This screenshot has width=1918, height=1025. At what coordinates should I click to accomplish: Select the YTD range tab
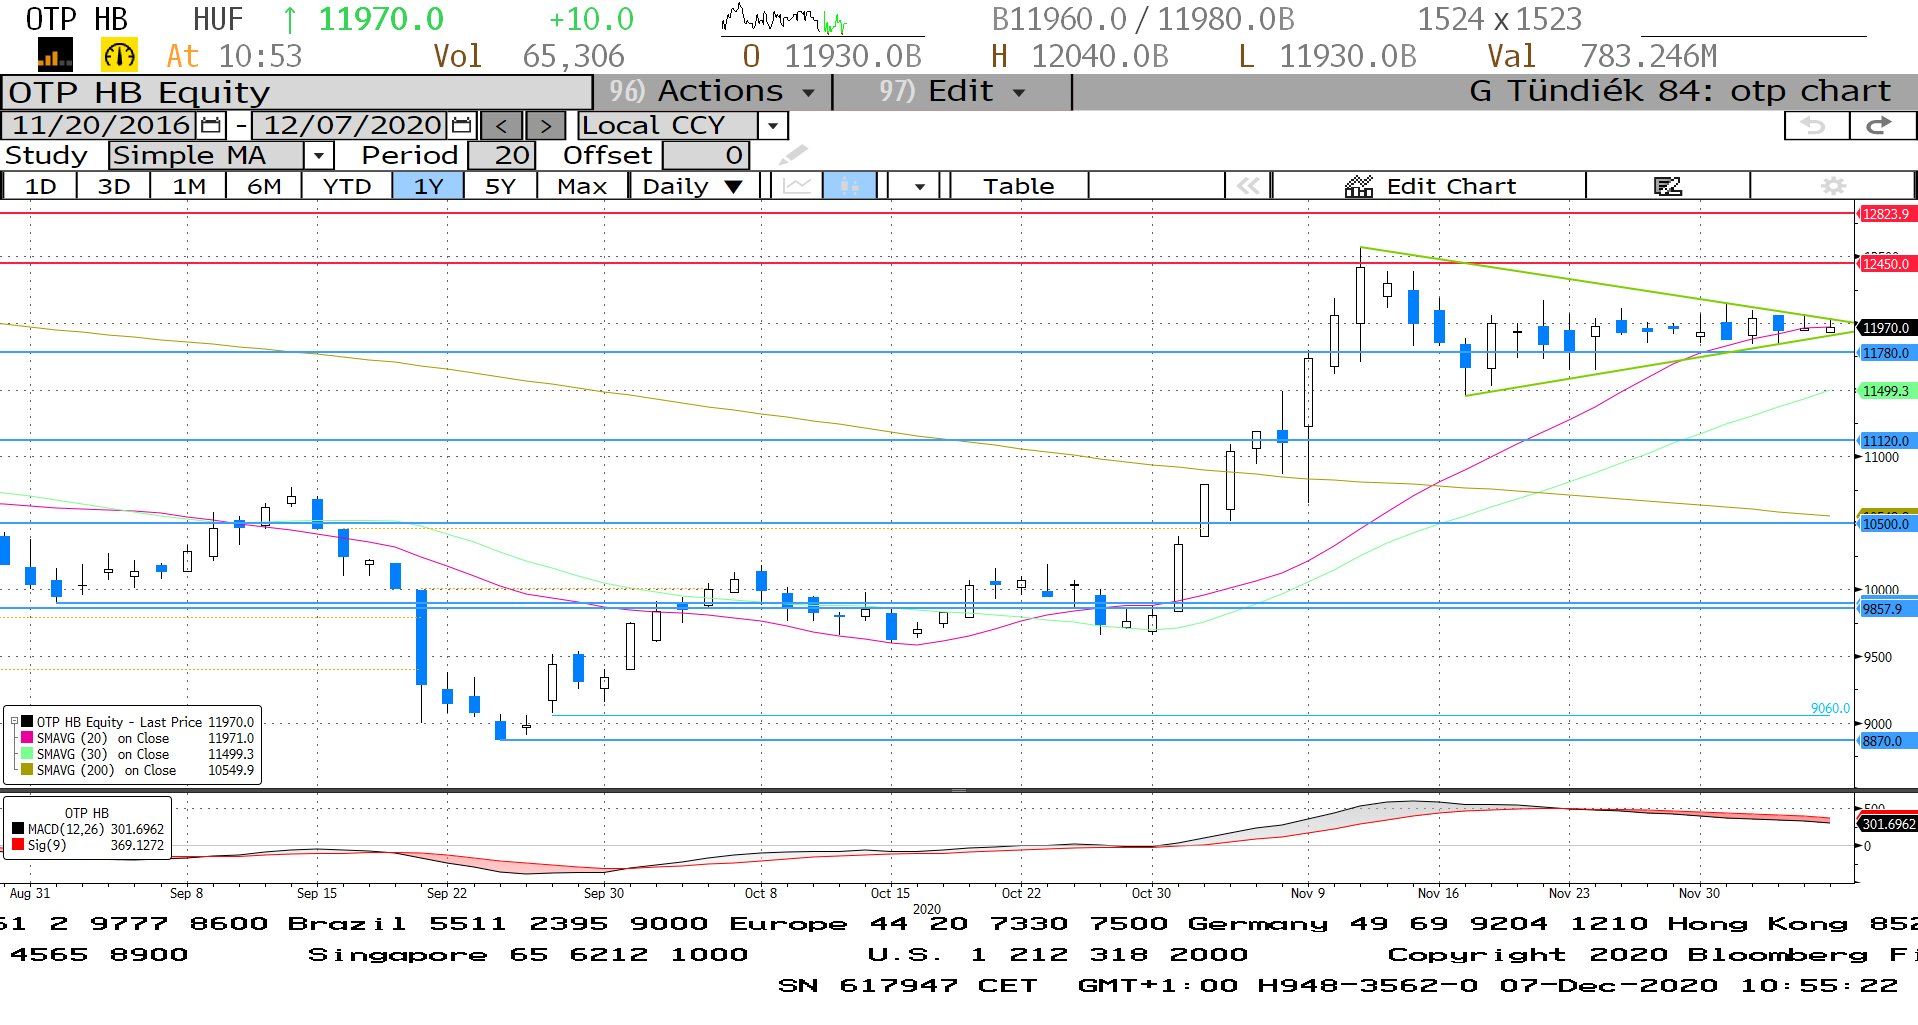[346, 186]
